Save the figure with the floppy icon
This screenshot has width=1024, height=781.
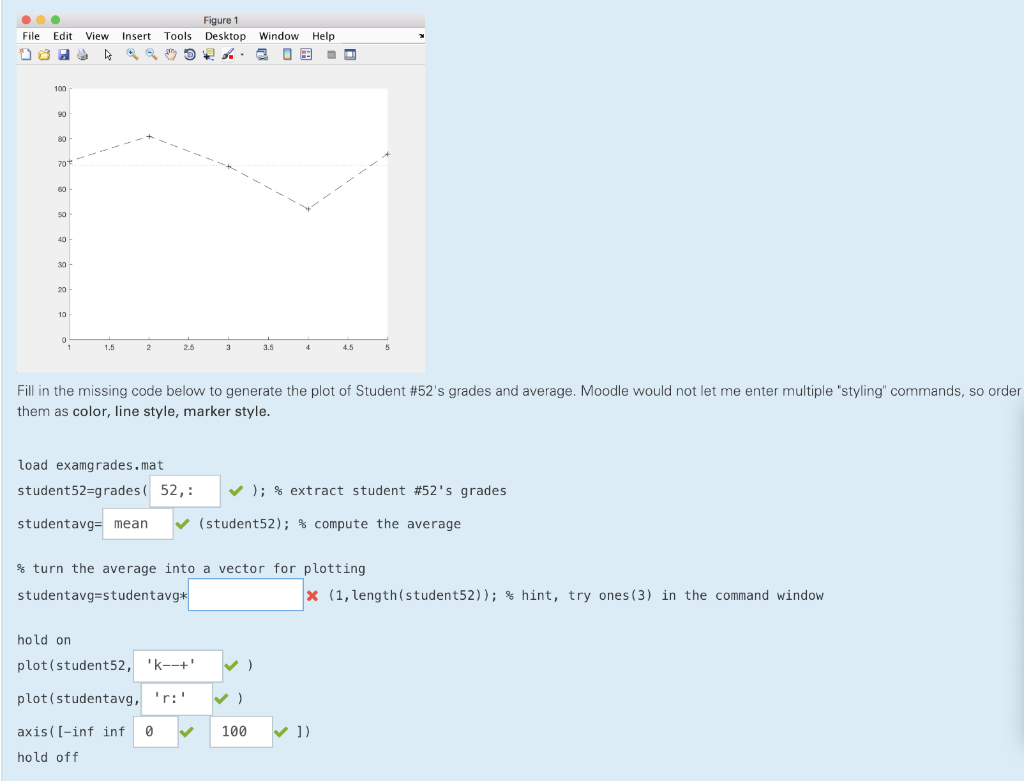click(x=63, y=55)
